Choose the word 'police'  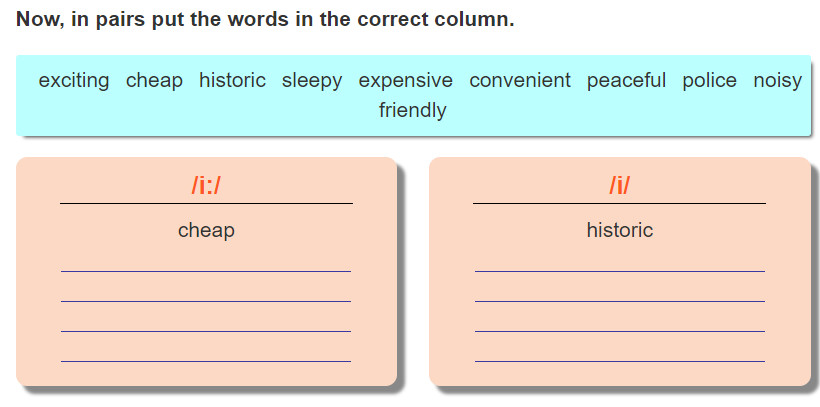click(x=710, y=81)
